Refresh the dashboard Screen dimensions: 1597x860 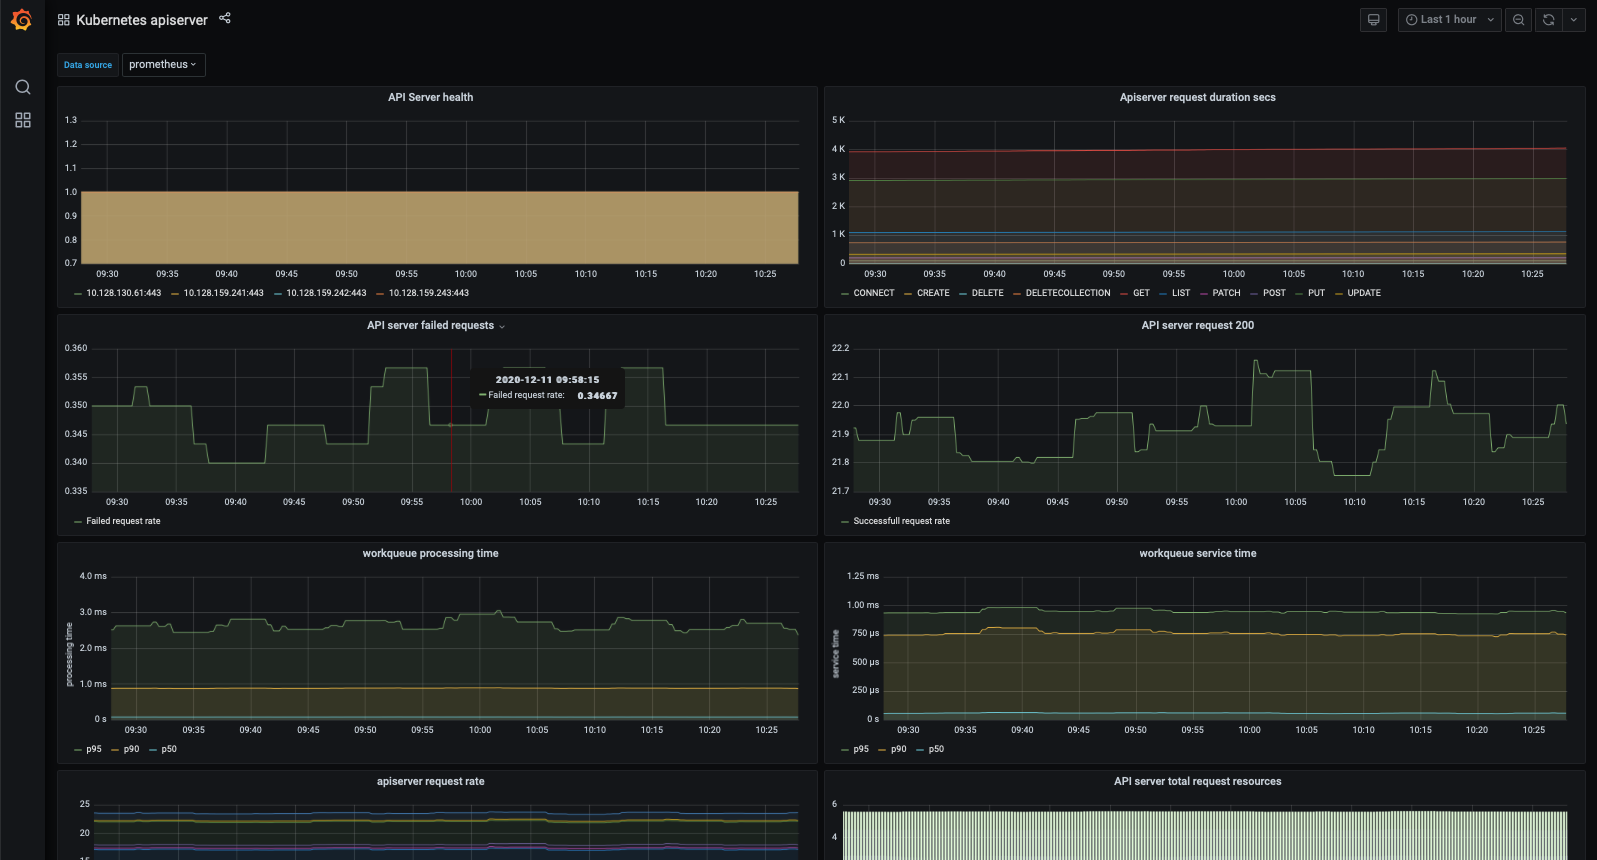[1549, 20]
